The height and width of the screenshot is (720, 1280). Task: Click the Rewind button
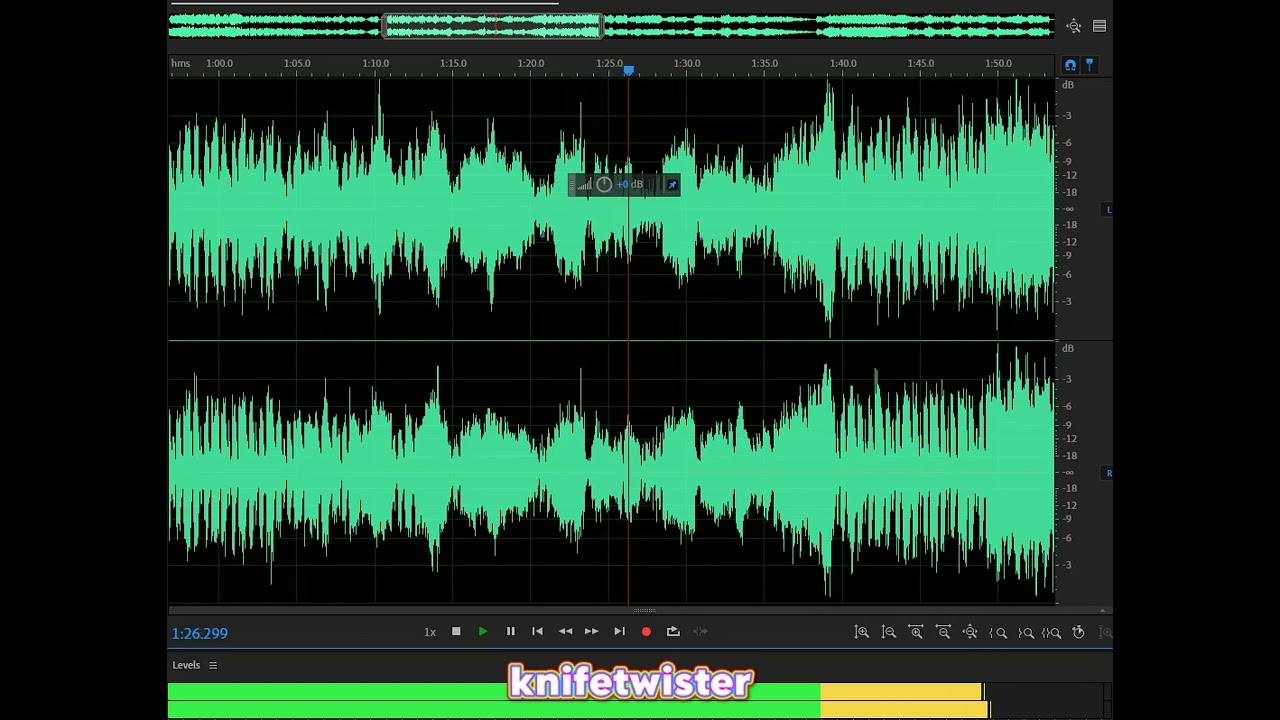pyautogui.click(x=565, y=632)
